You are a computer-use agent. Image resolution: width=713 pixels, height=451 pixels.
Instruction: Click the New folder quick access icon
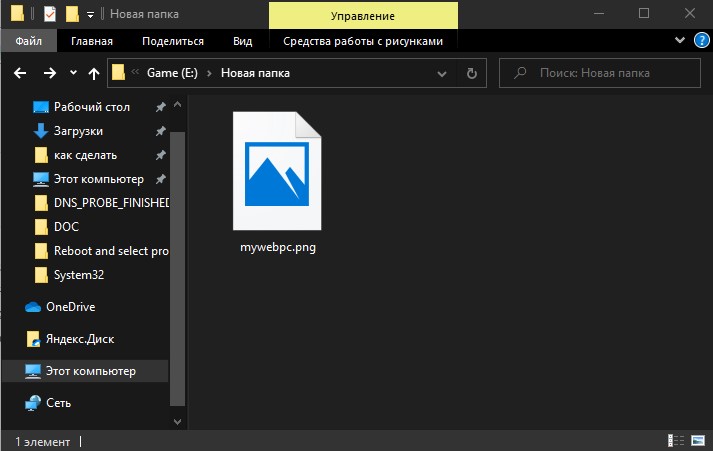[72, 14]
